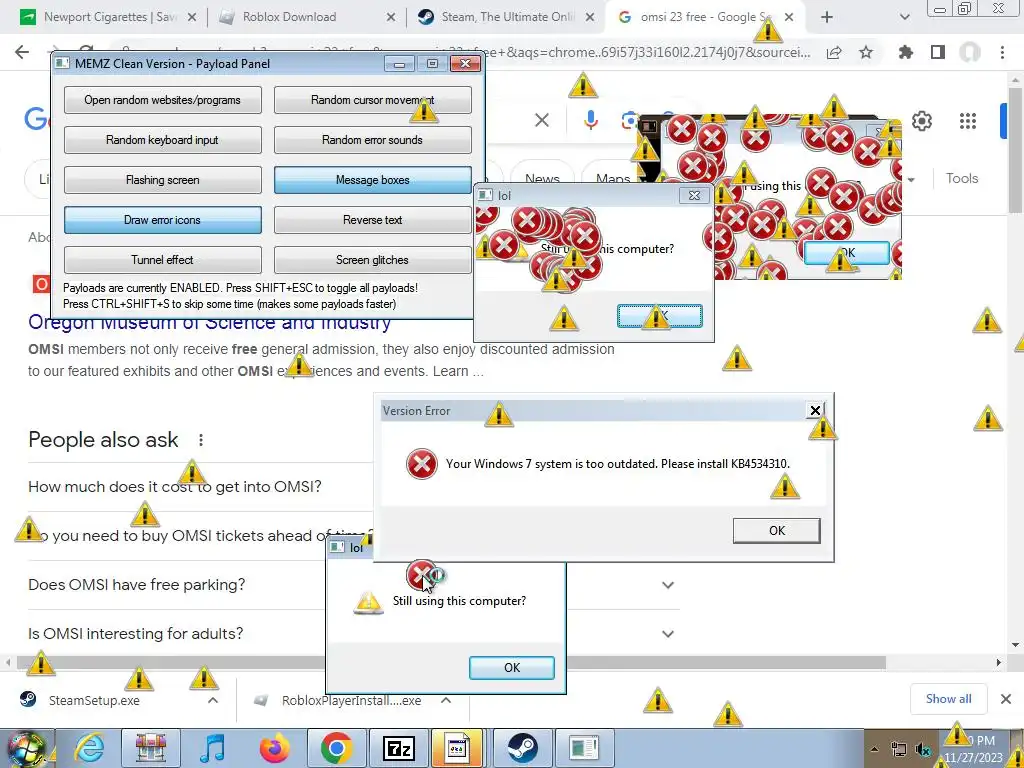This screenshot has width=1024, height=768.
Task: Click red error icon in Version Error dialog
Action: click(421, 464)
